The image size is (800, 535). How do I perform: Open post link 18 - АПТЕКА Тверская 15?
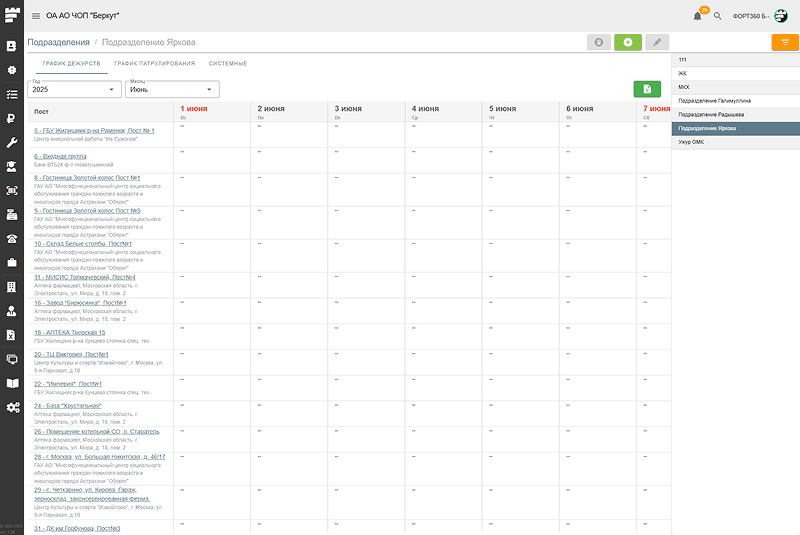click(69, 332)
